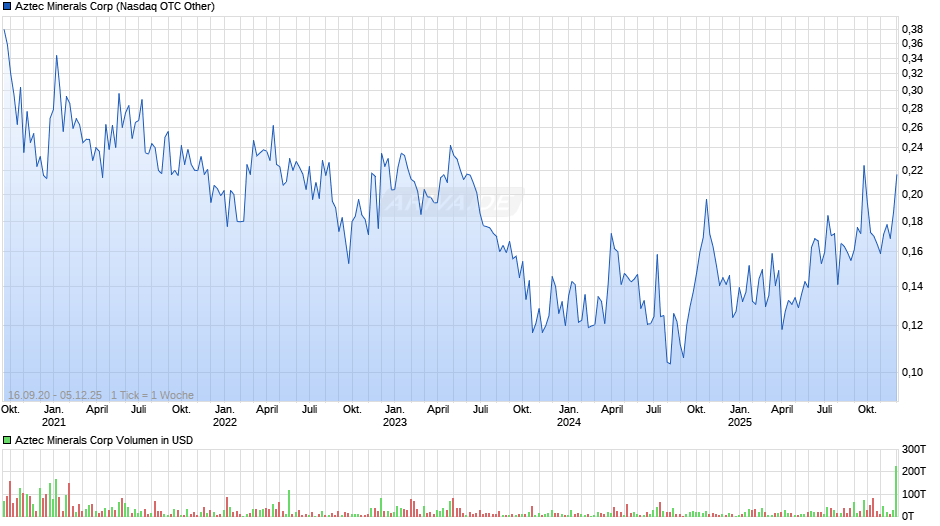The width and height of the screenshot is (940, 526).
Task: Click the 0,22 price axis label
Action: tap(912, 170)
